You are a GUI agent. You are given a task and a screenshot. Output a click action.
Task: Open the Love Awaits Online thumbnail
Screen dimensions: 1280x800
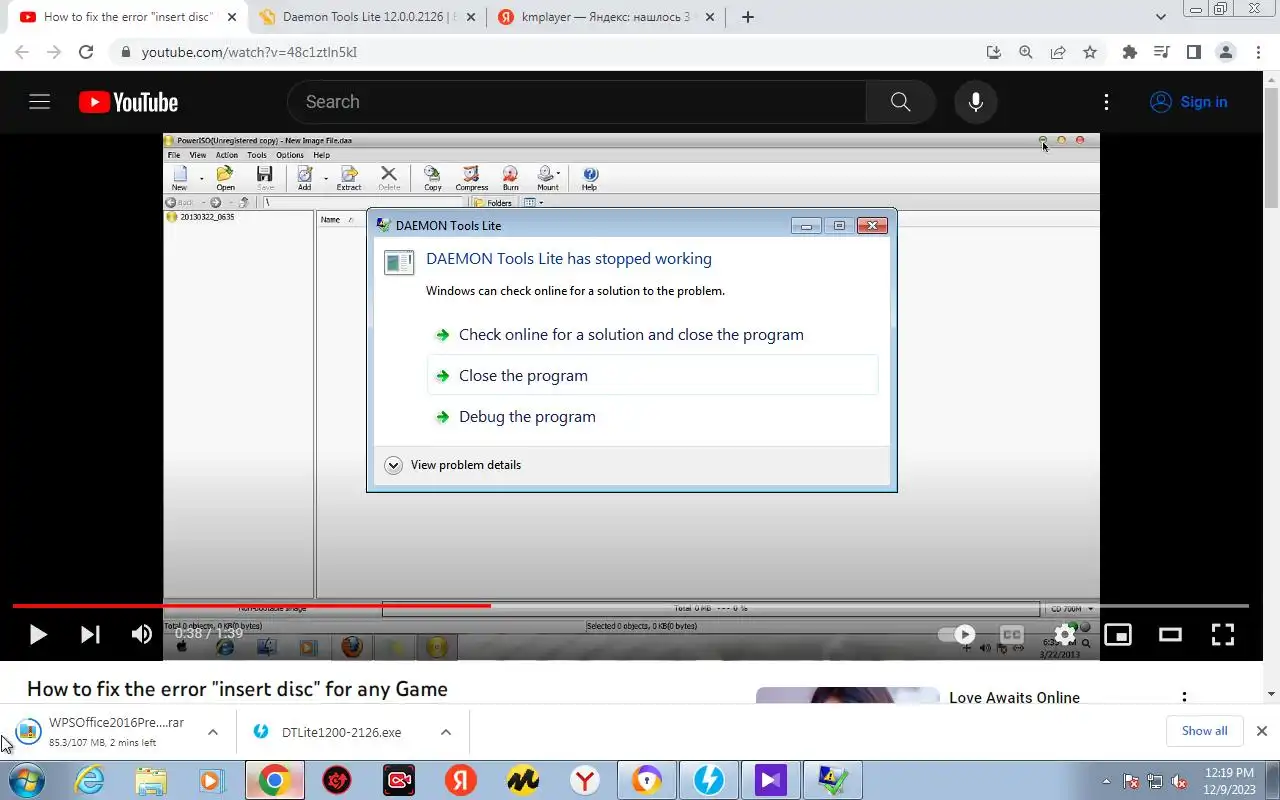point(848,695)
